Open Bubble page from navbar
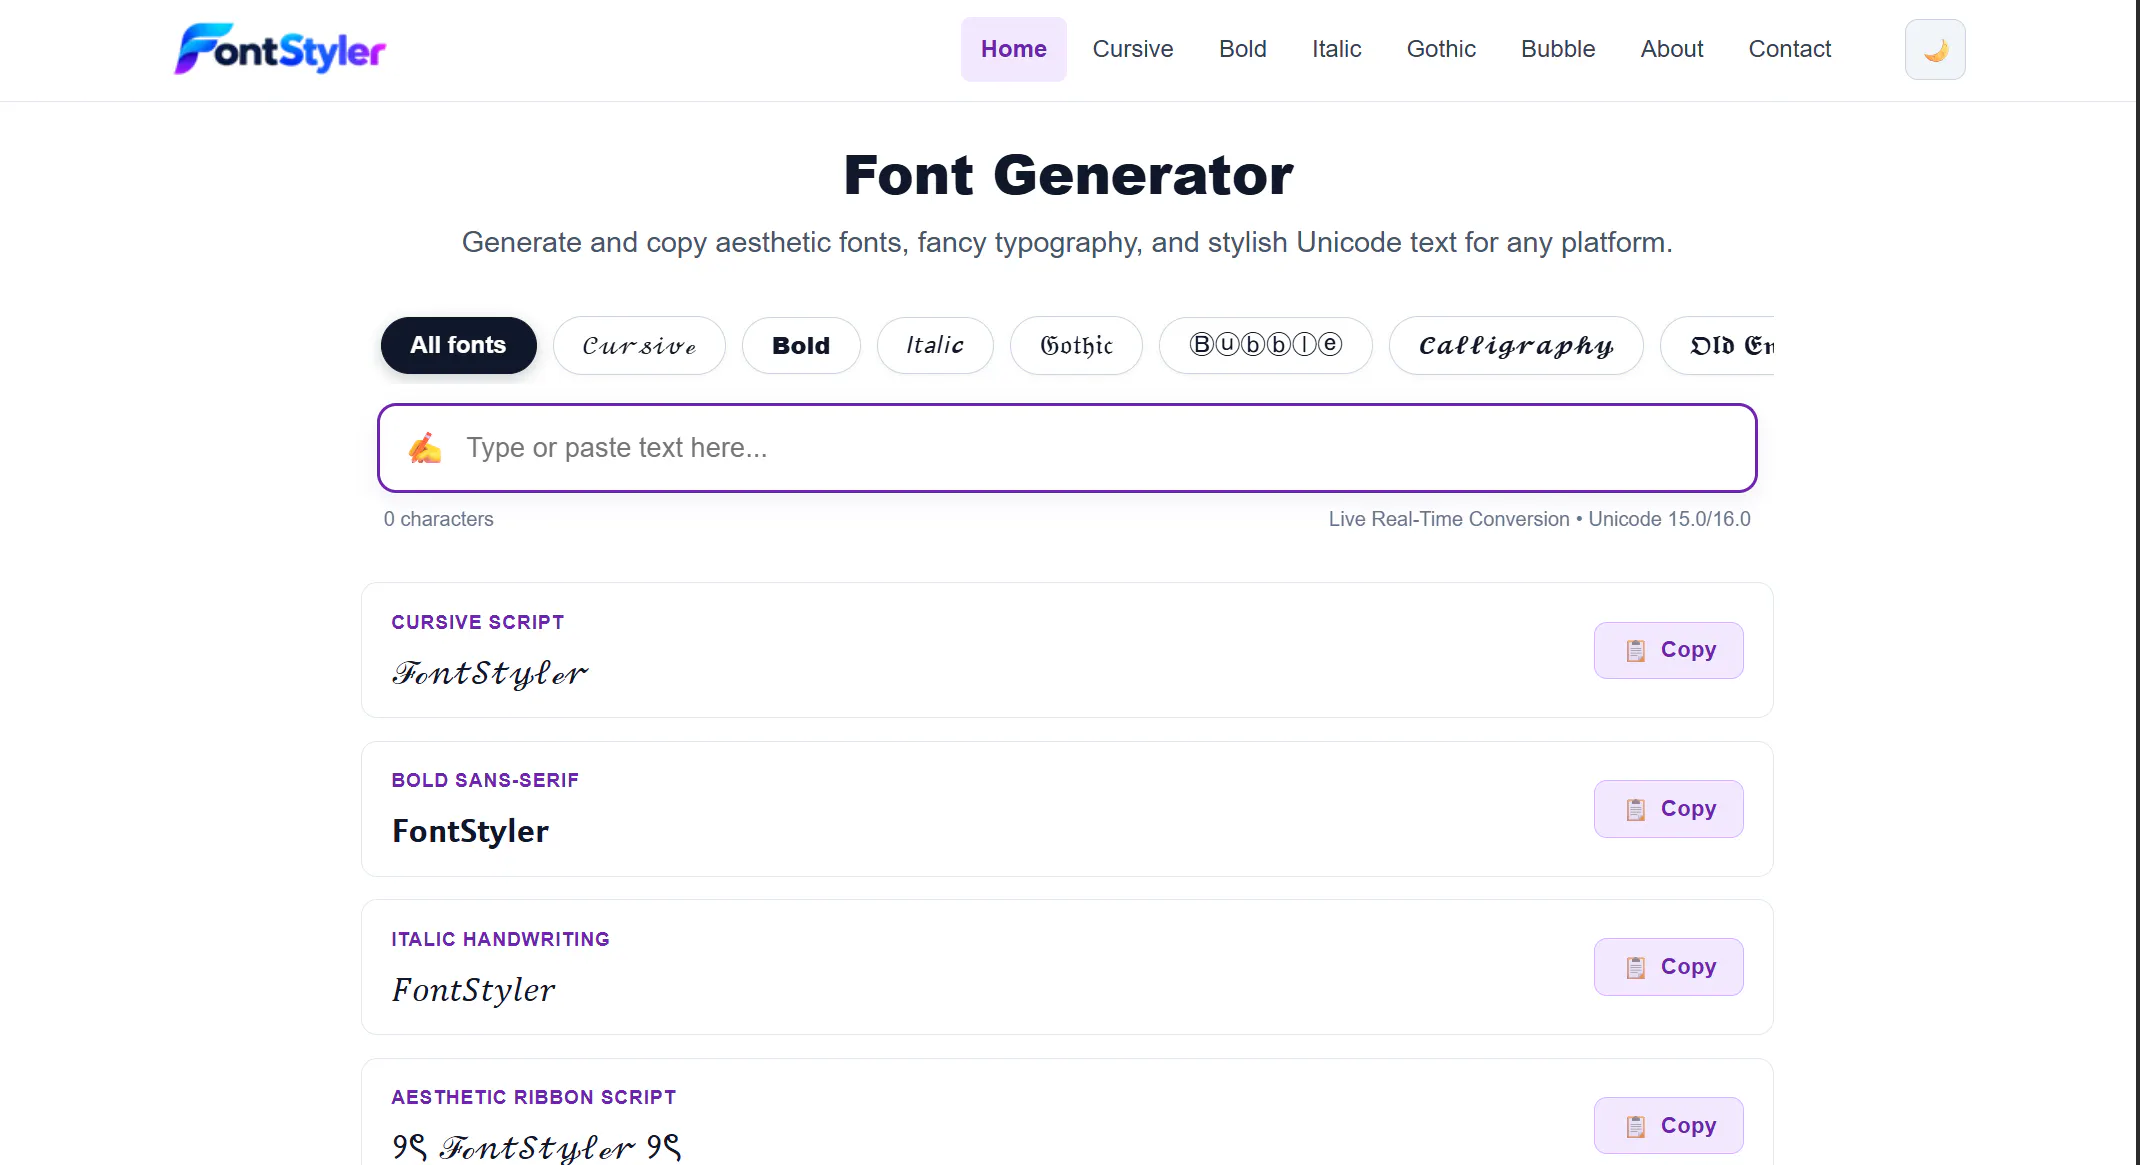2140x1165 pixels. pos(1557,49)
